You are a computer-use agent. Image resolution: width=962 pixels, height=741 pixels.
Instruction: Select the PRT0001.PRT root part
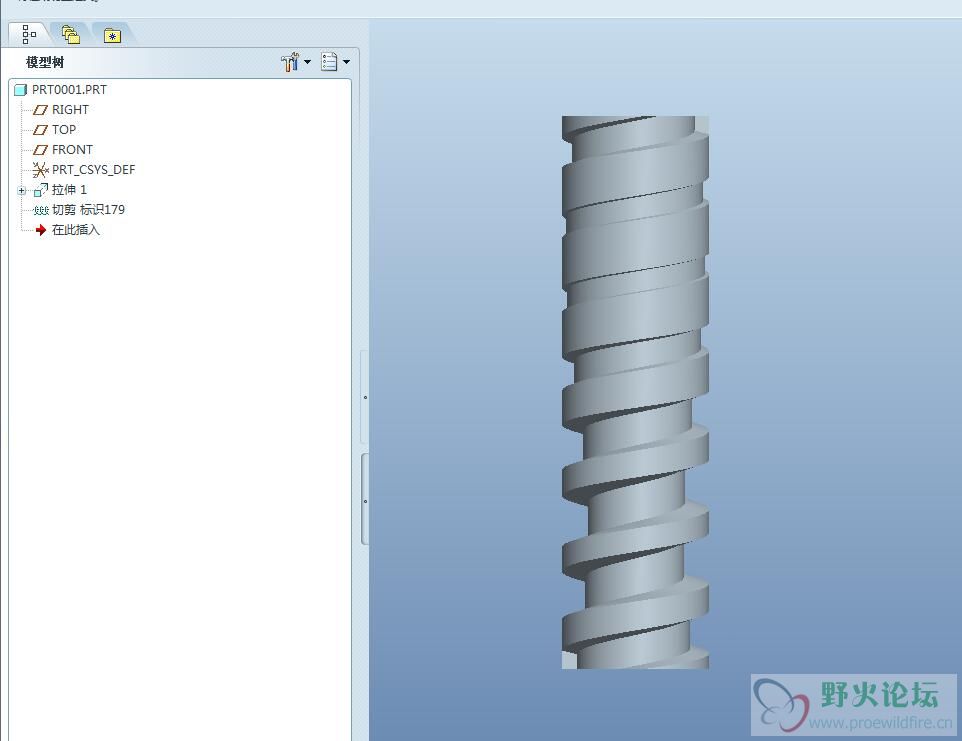tap(68, 90)
